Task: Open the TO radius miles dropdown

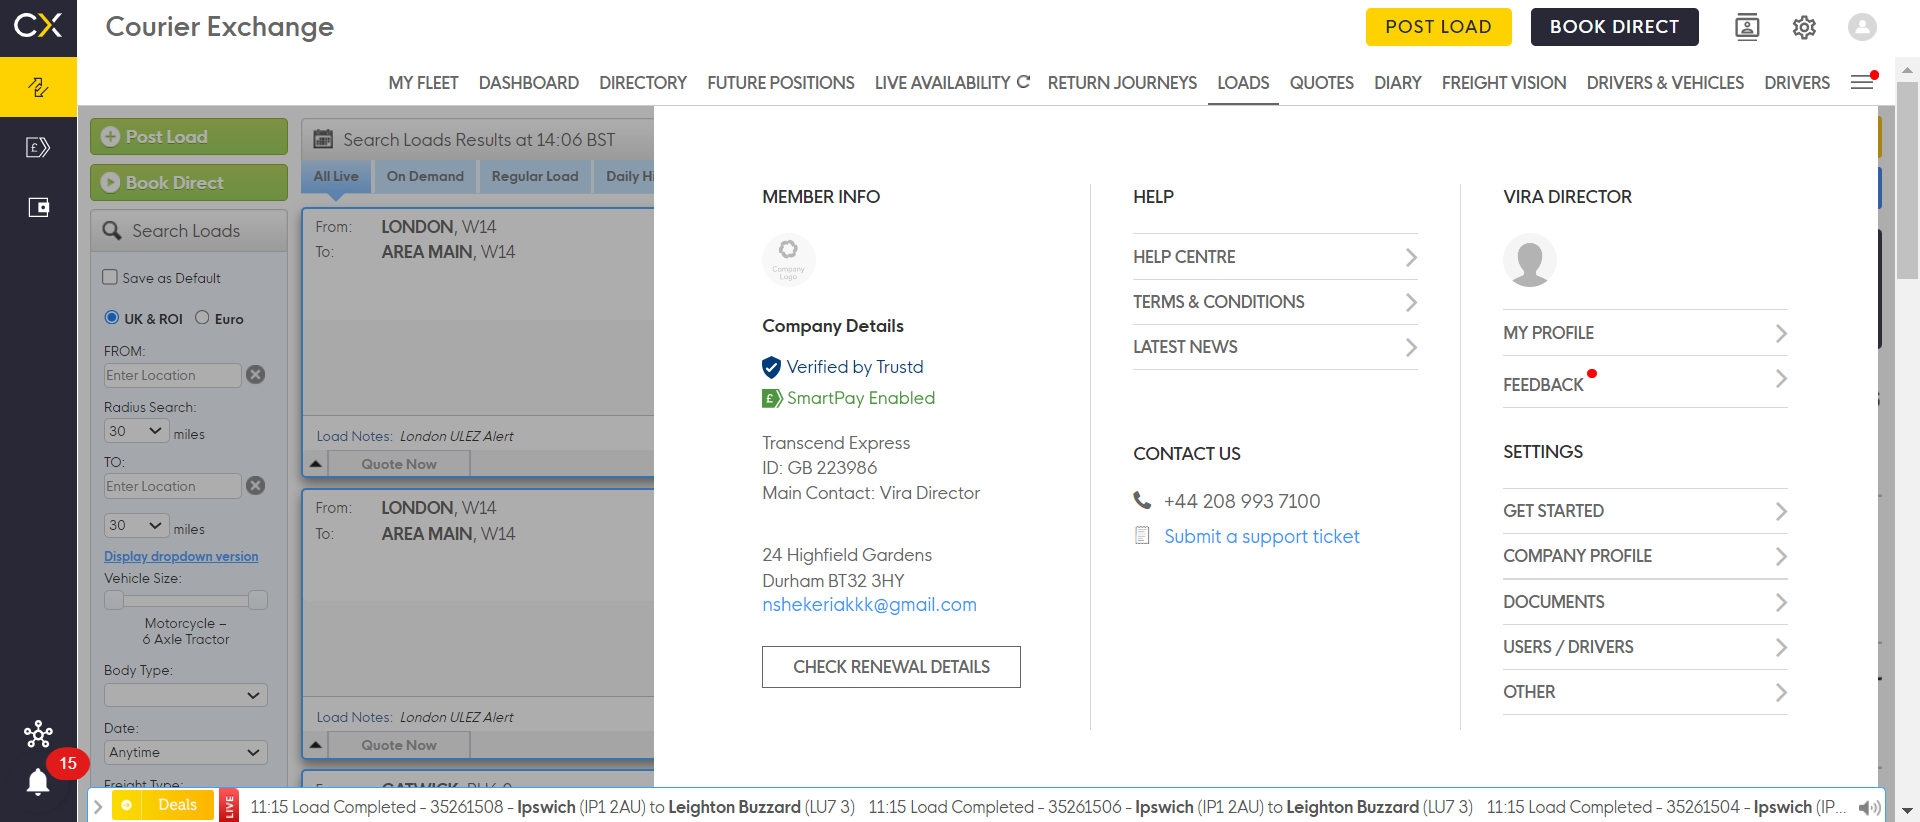Action: click(x=136, y=525)
